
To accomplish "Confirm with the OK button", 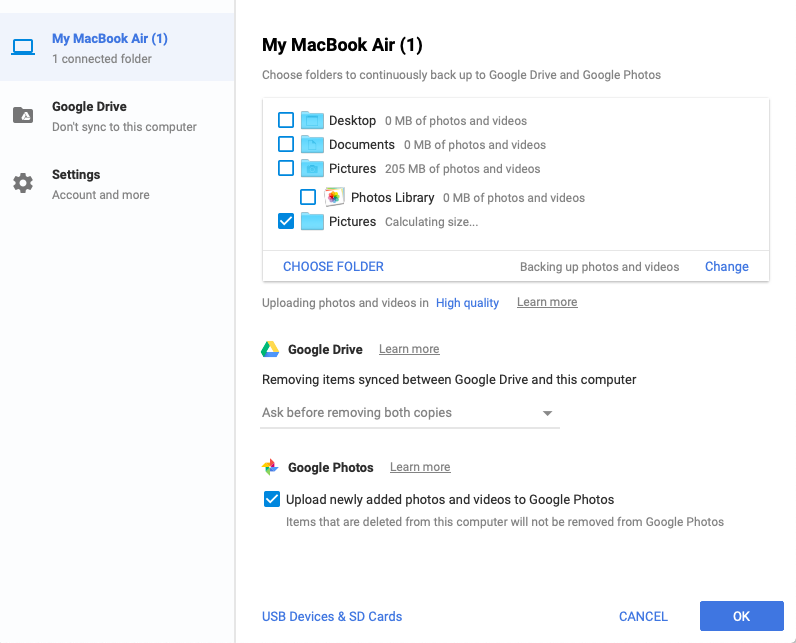I will (x=741, y=616).
